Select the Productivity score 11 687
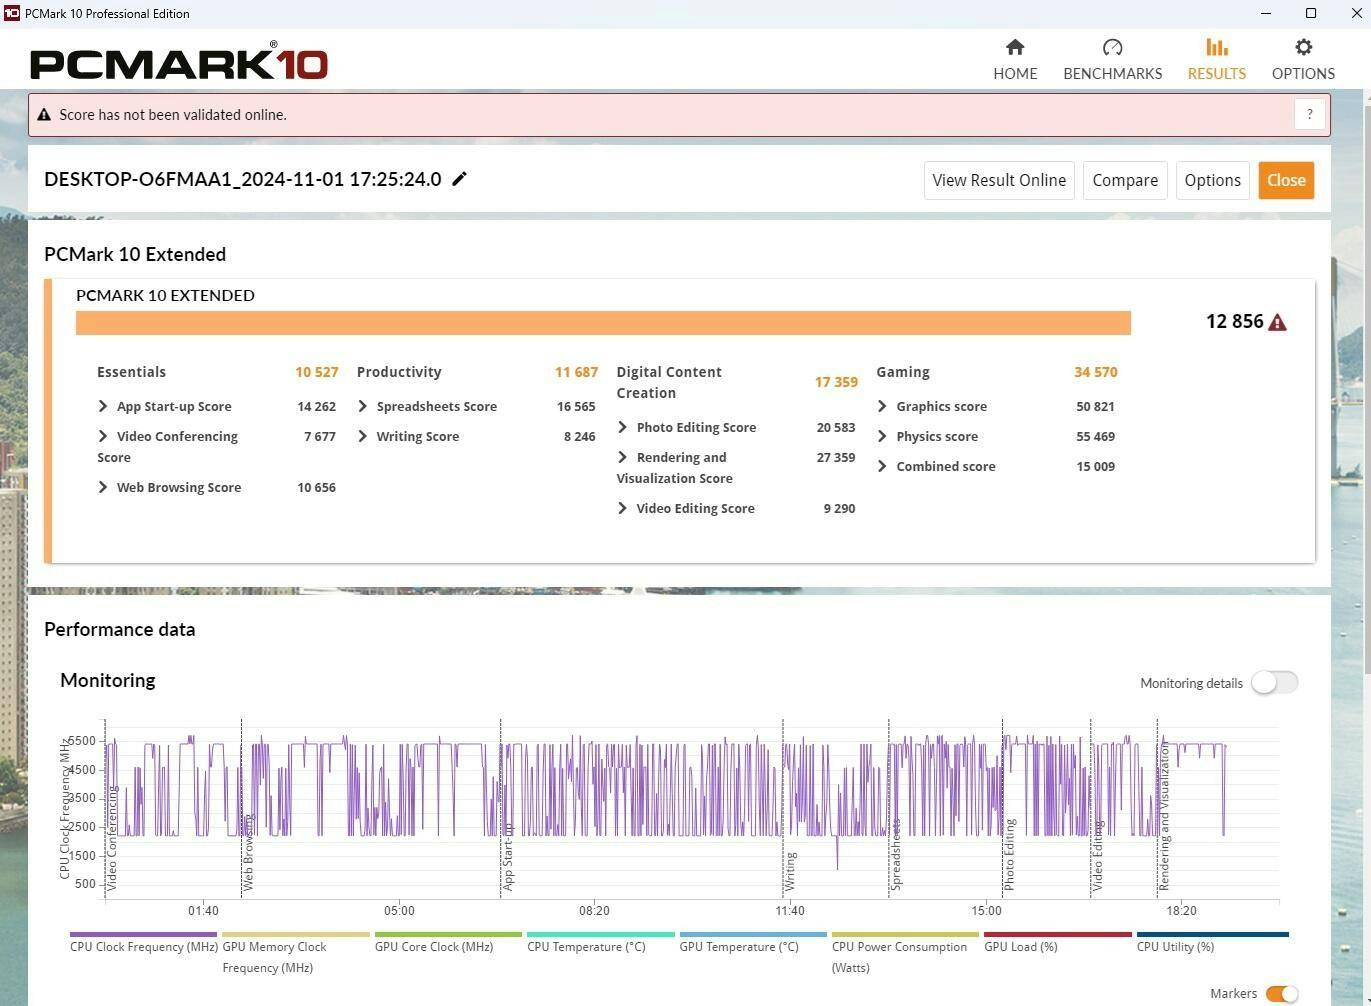 coord(576,372)
